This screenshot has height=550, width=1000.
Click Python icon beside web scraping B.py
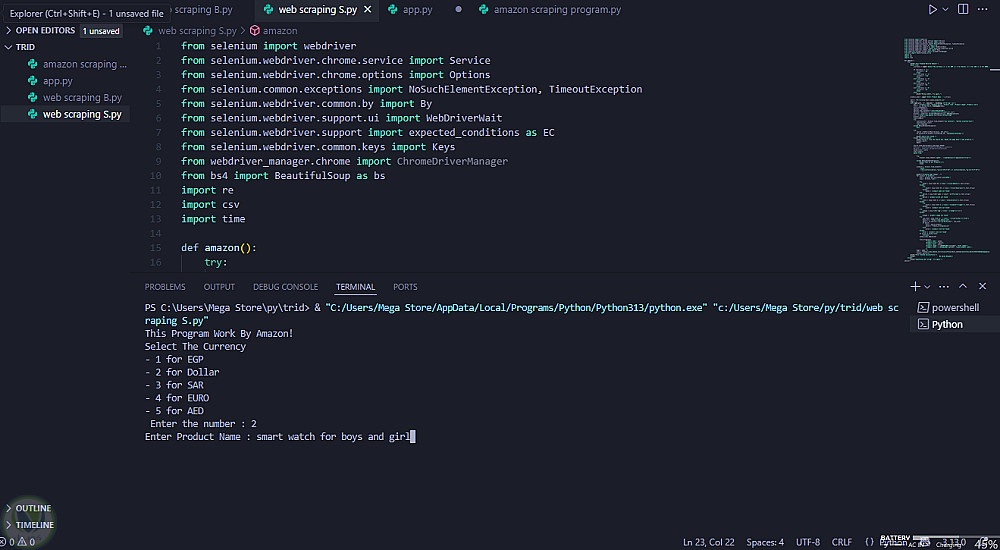click(33, 98)
